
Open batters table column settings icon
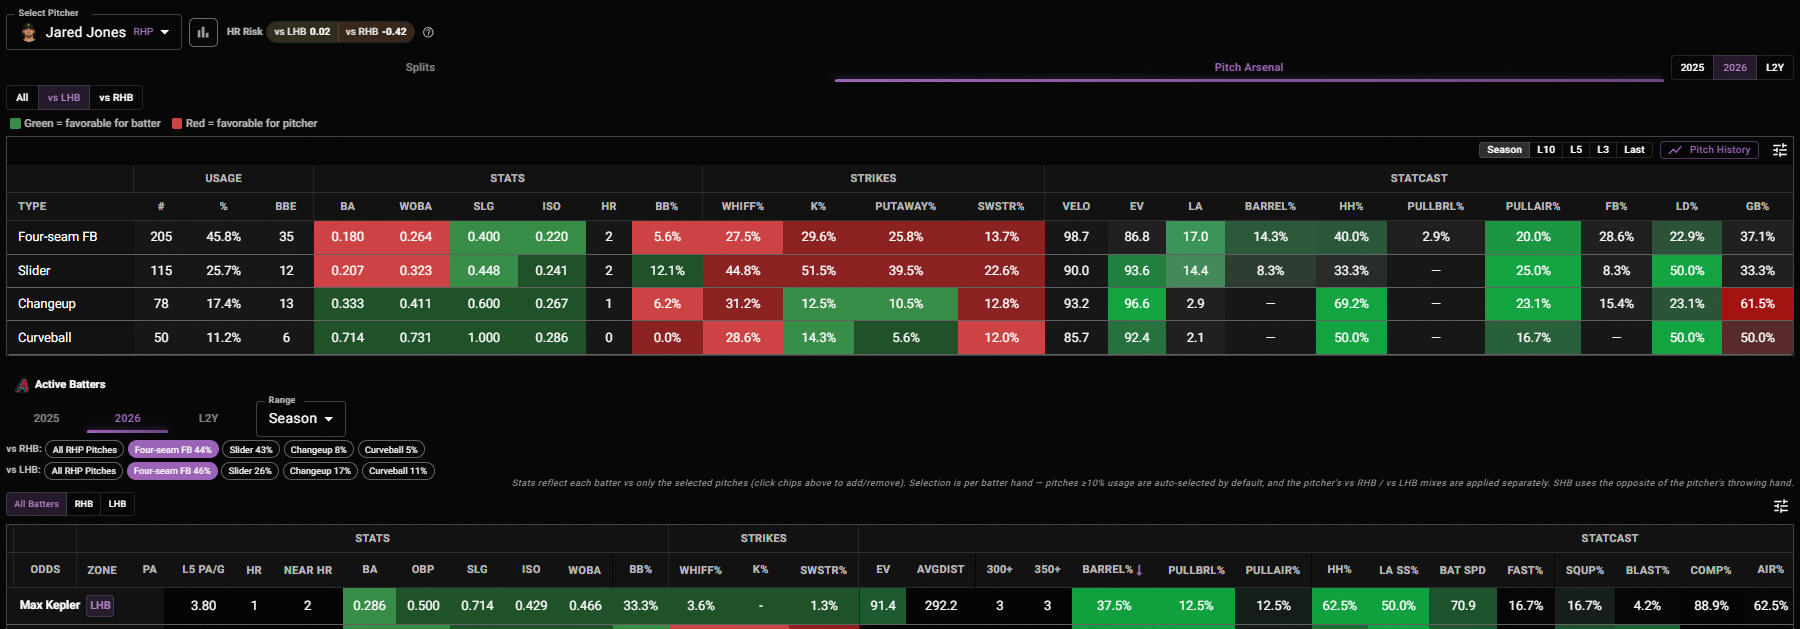click(1780, 506)
